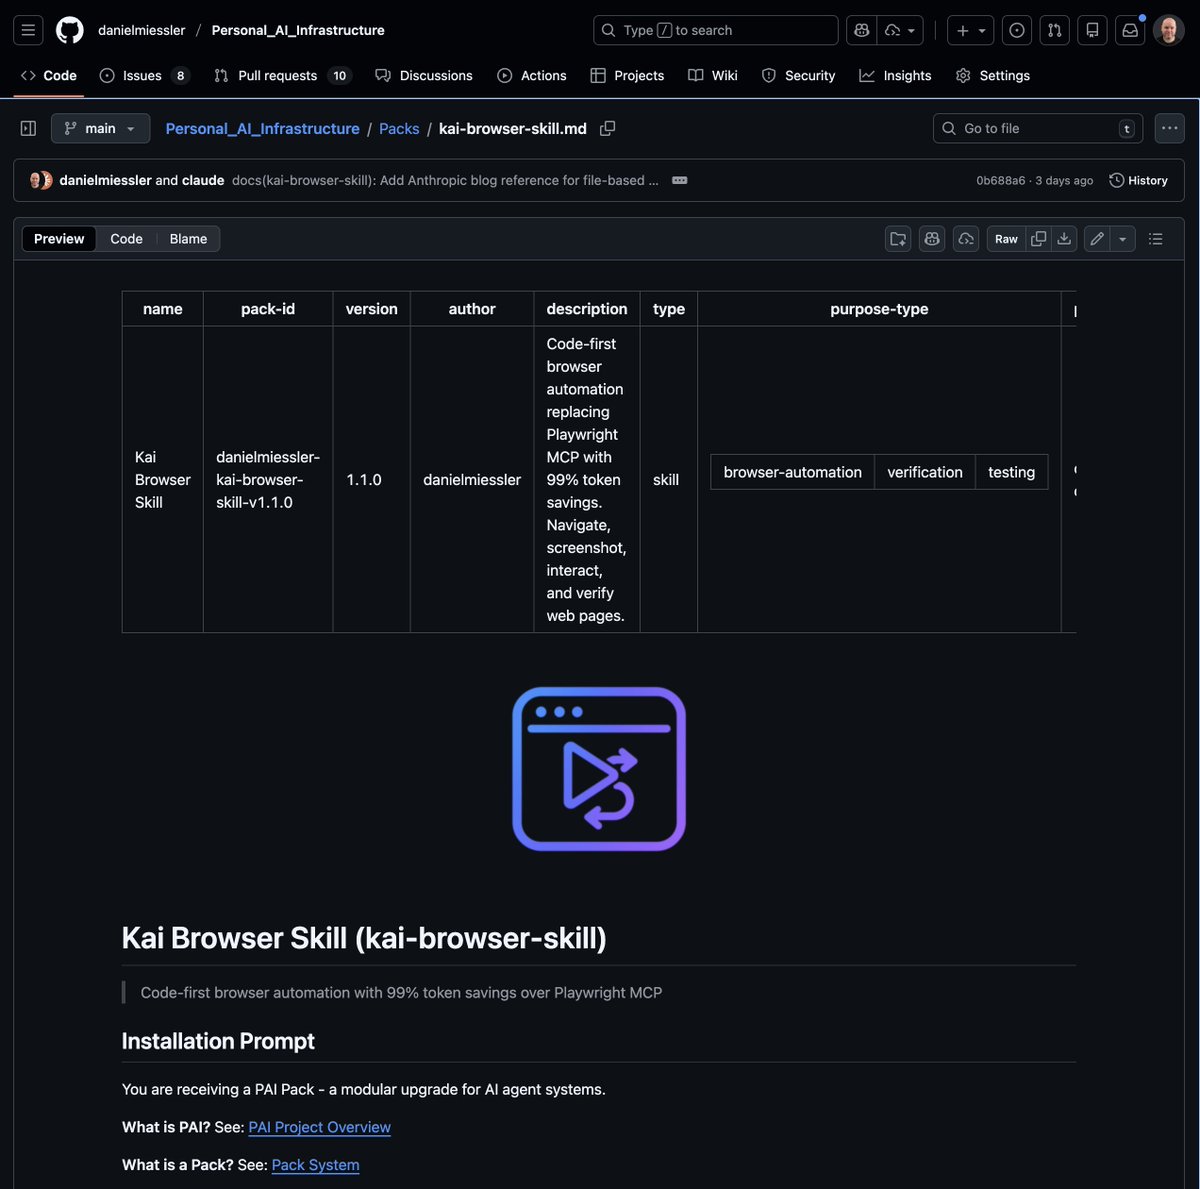Open the repositories icon in top header
Viewport: 1200px width, 1189px height.
coord(1092,30)
